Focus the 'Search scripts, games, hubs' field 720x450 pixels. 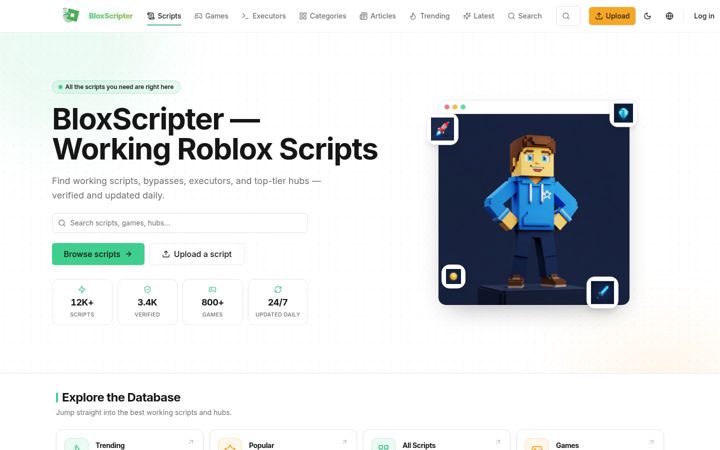click(180, 223)
